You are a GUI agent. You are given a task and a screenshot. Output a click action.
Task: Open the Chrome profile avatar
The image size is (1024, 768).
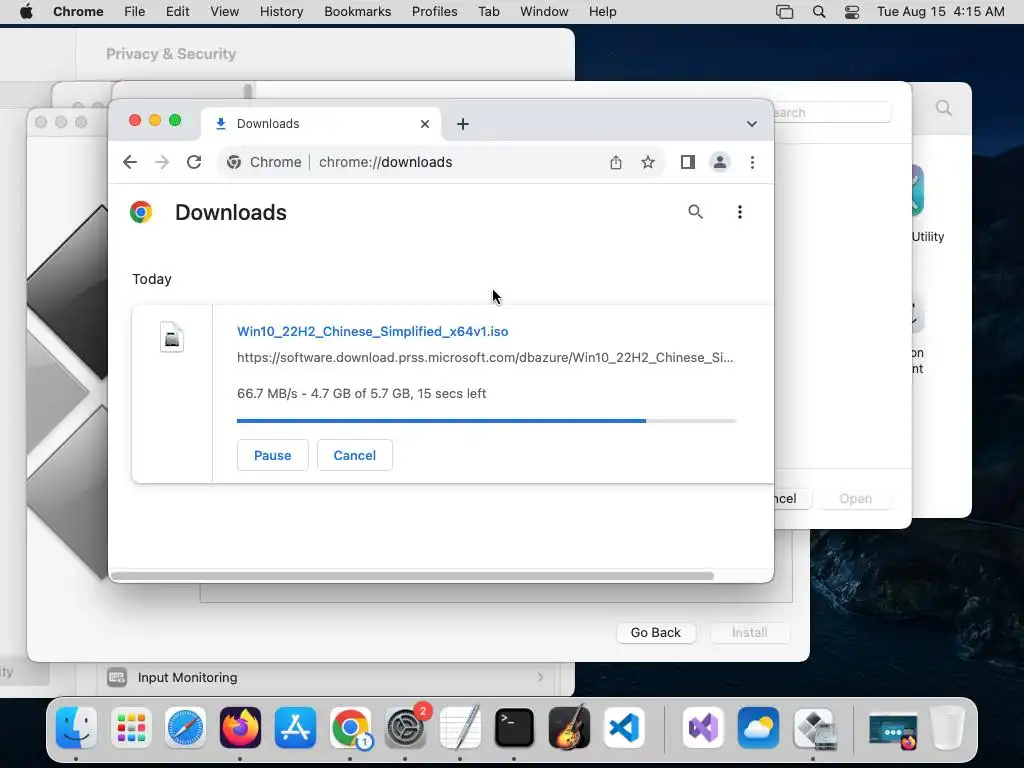click(720, 162)
